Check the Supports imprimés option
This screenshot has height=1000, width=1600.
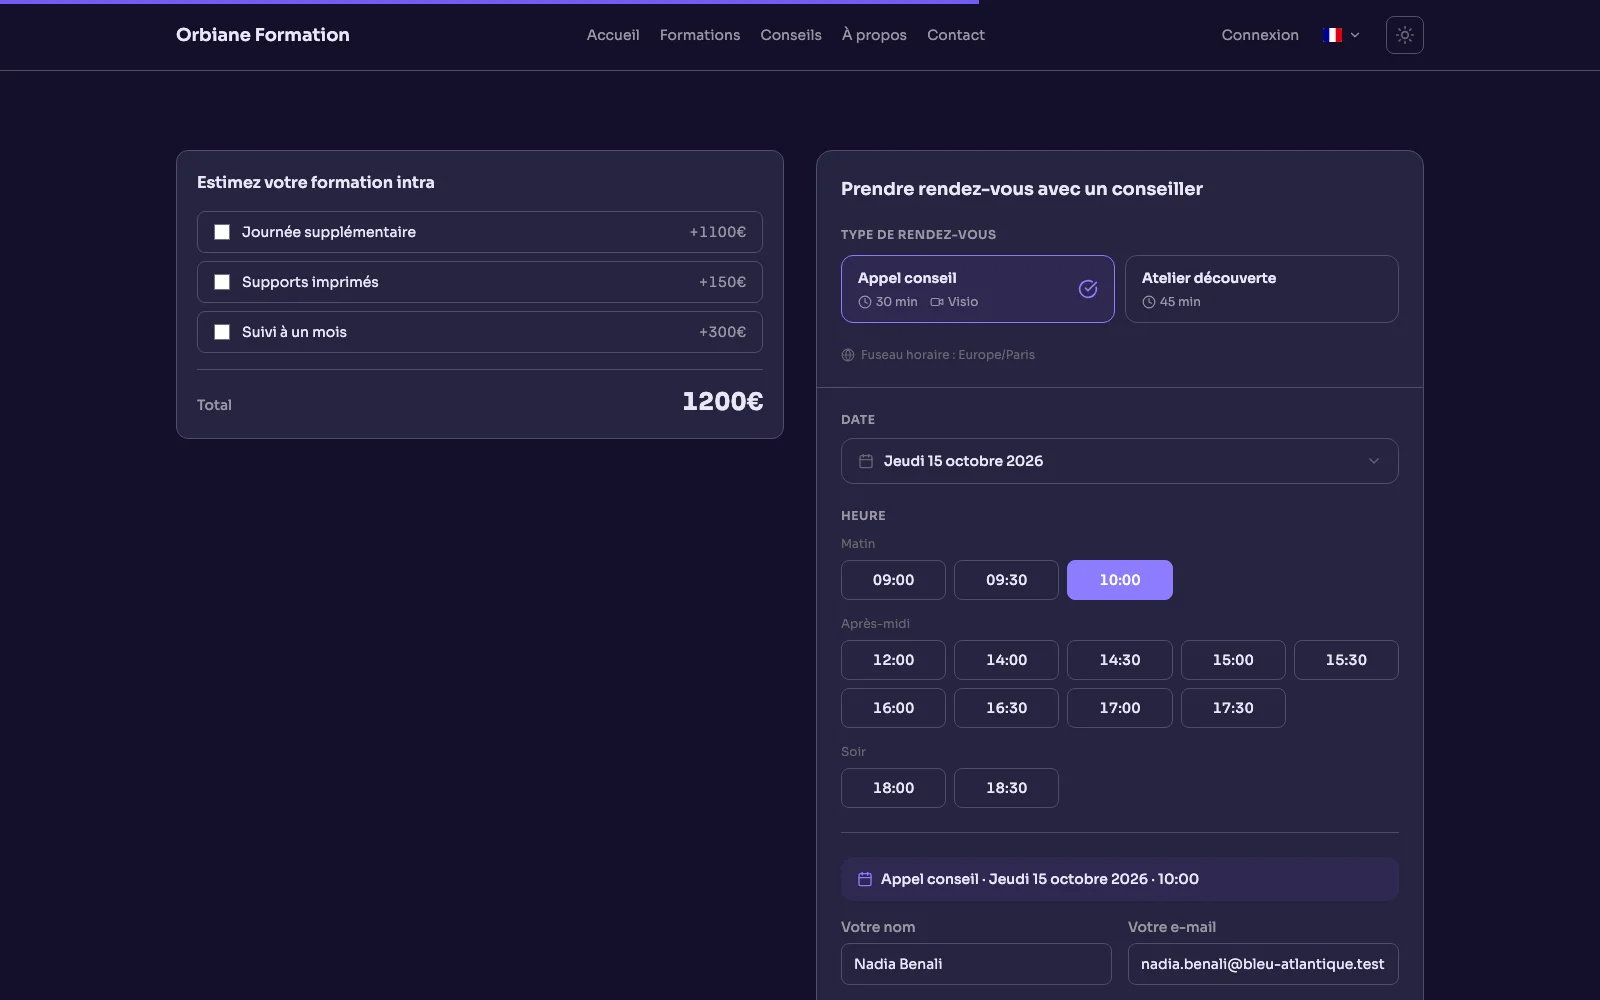pos(222,282)
